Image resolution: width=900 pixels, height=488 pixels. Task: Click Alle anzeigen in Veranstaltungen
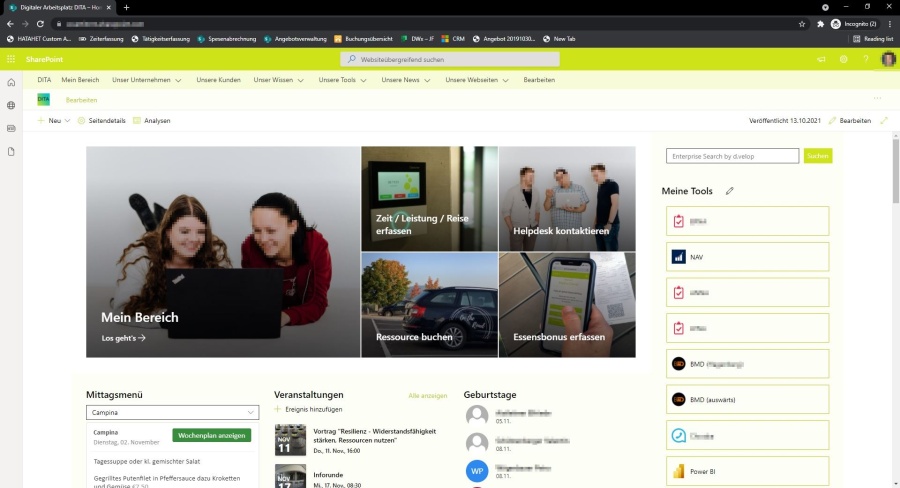428,396
